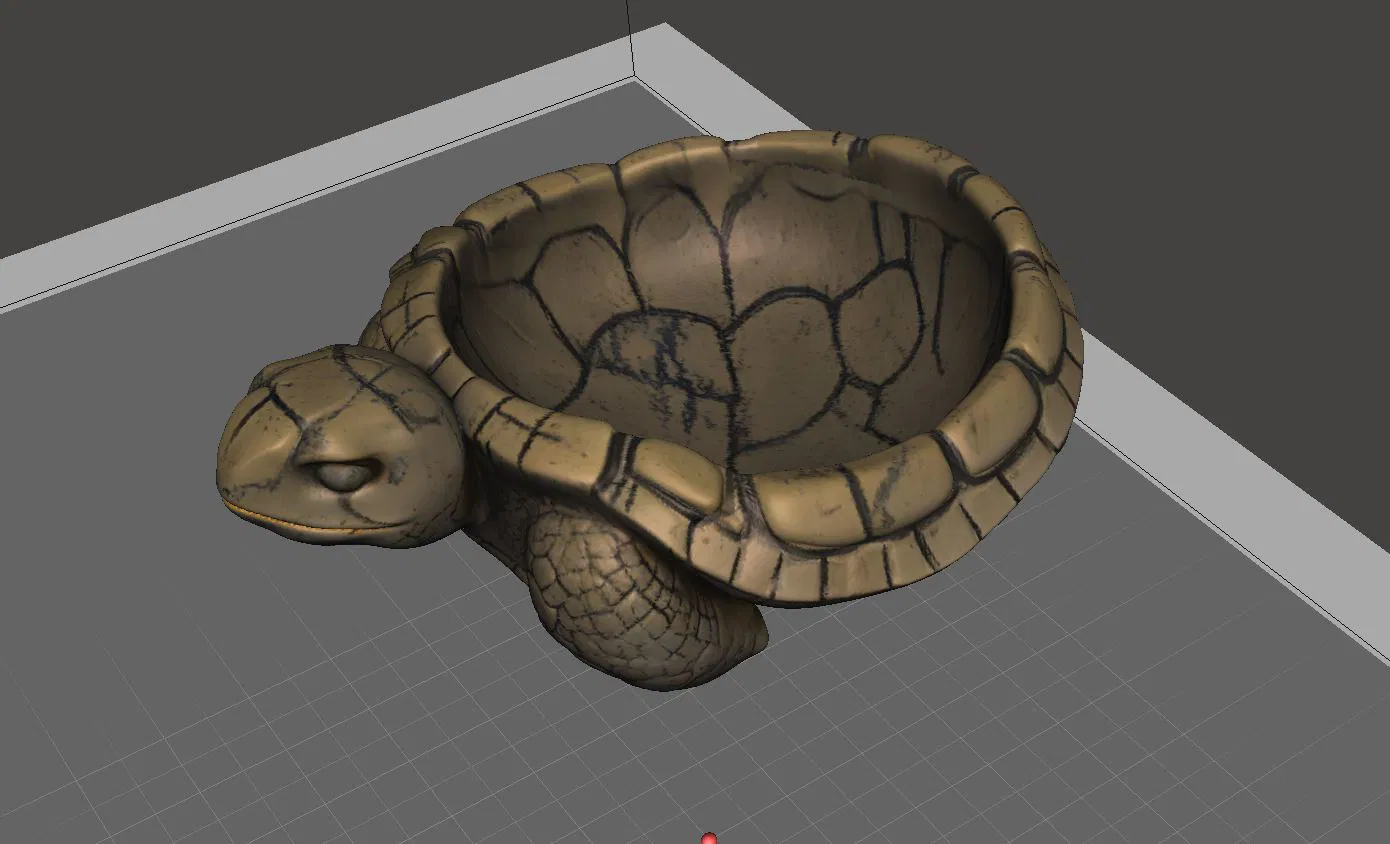Viewport: 1390px width, 844px height.
Task: Select the turtle bowl 3D model
Action: [x=650, y=410]
